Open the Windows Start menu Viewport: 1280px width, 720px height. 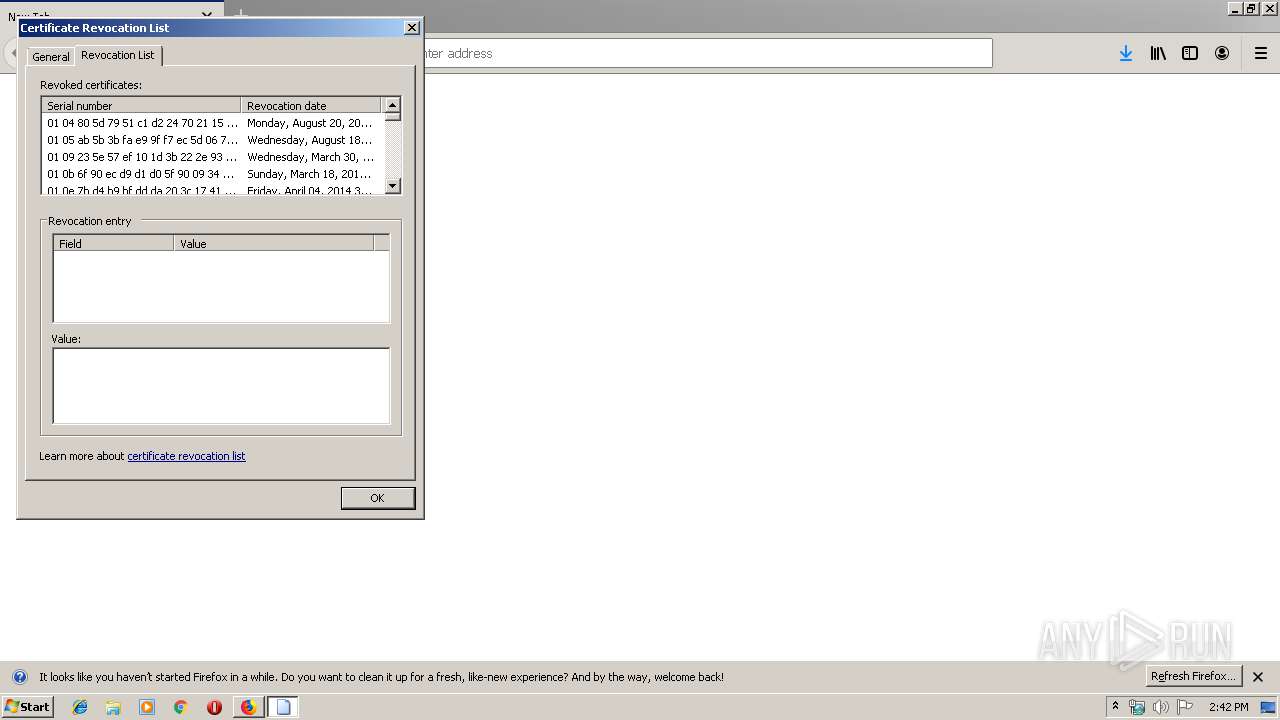point(27,707)
